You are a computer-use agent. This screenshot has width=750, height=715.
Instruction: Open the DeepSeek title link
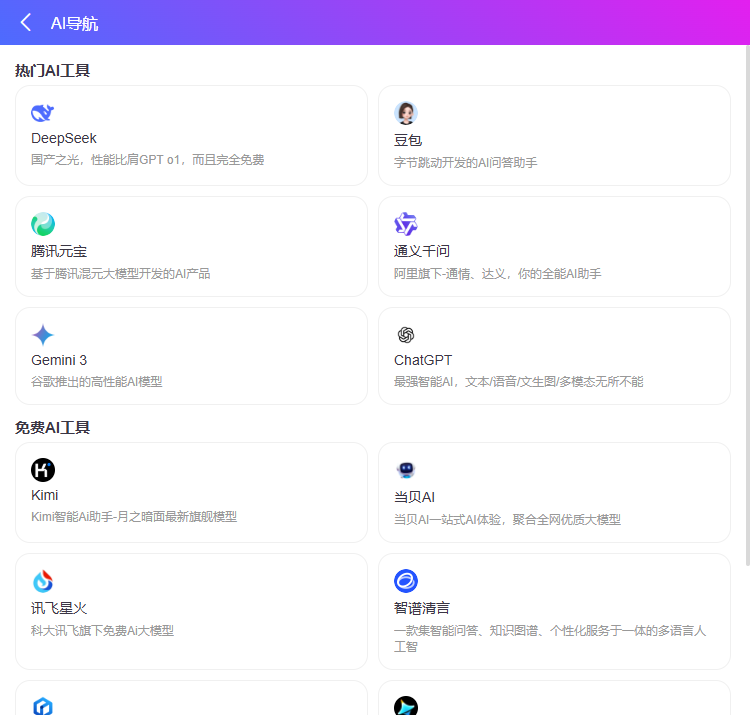[64, 138]
